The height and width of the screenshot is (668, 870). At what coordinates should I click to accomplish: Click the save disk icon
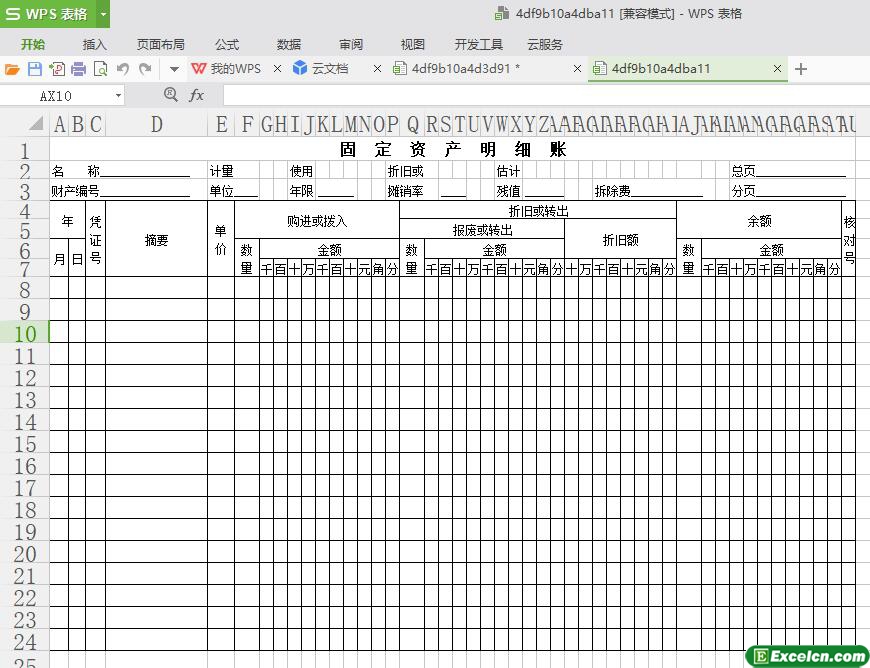[x=34, y=69]
